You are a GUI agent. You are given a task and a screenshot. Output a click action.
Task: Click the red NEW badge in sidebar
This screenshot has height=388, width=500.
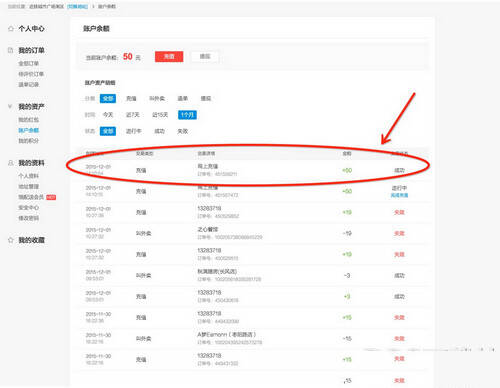click(x=51, y=197)
